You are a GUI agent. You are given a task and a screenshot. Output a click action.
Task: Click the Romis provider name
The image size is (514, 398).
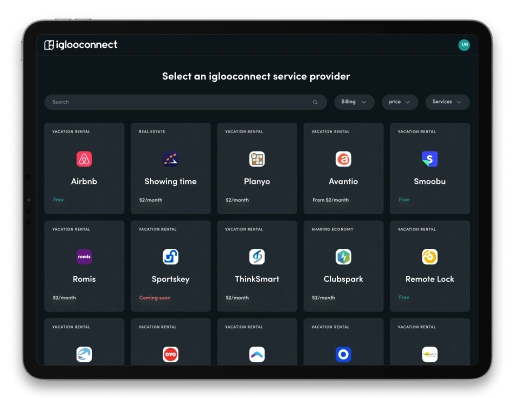click(x=84, y=279)
